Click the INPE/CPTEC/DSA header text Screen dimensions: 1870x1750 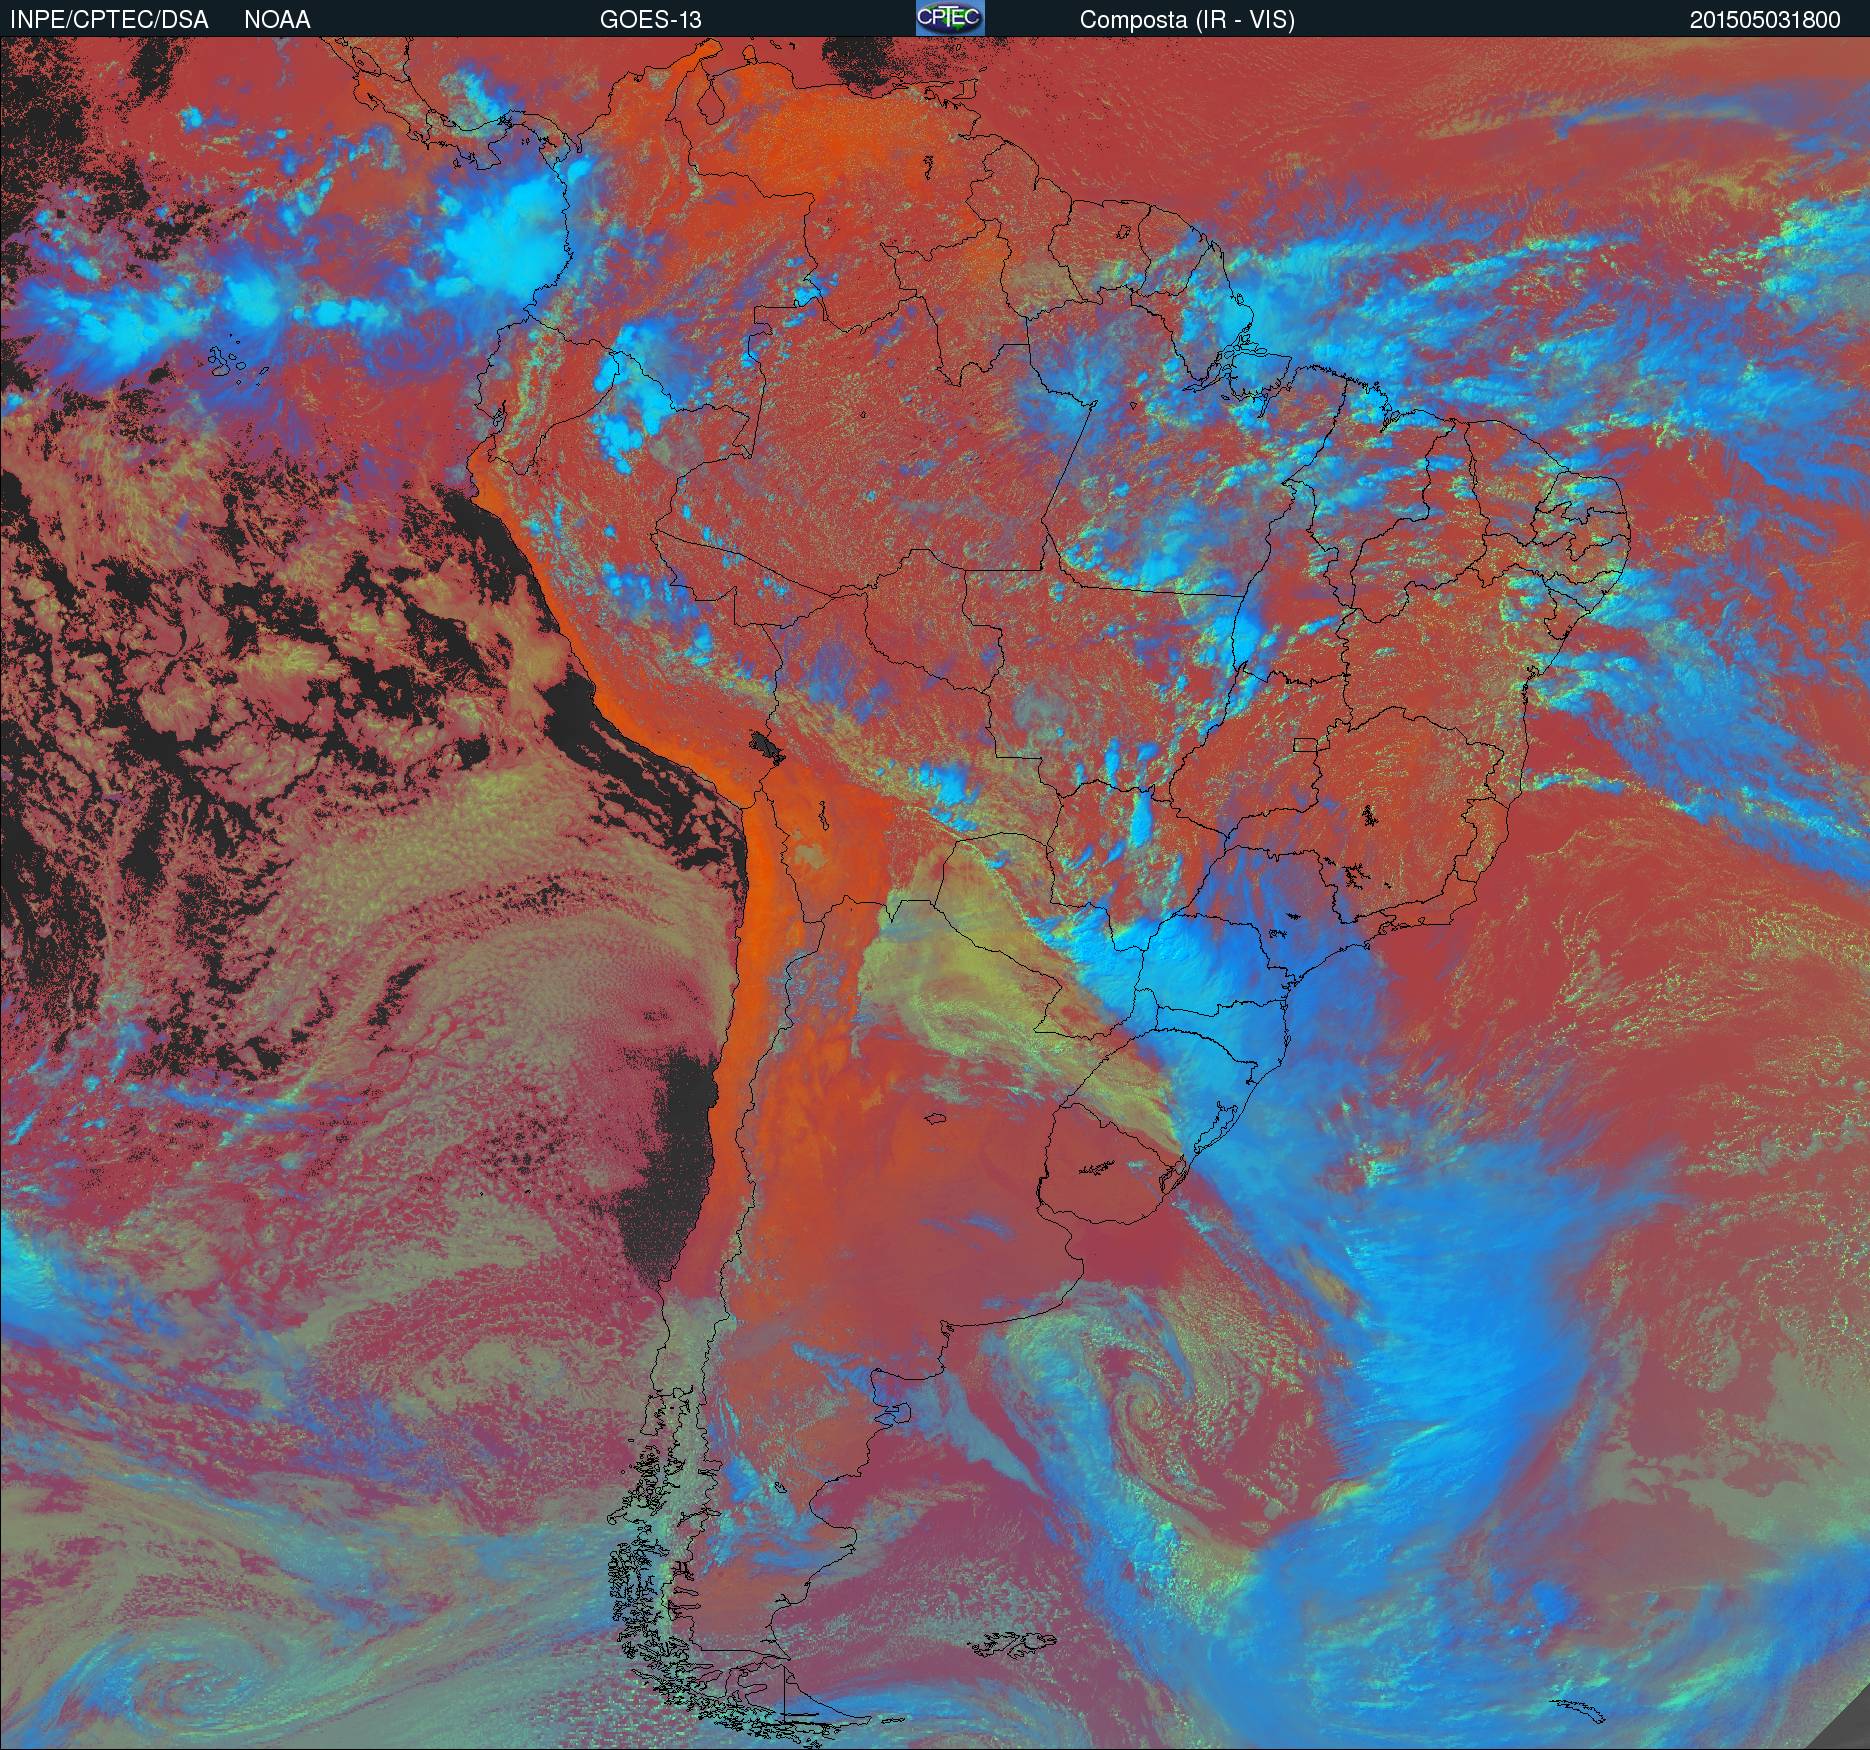coord(109,20)
